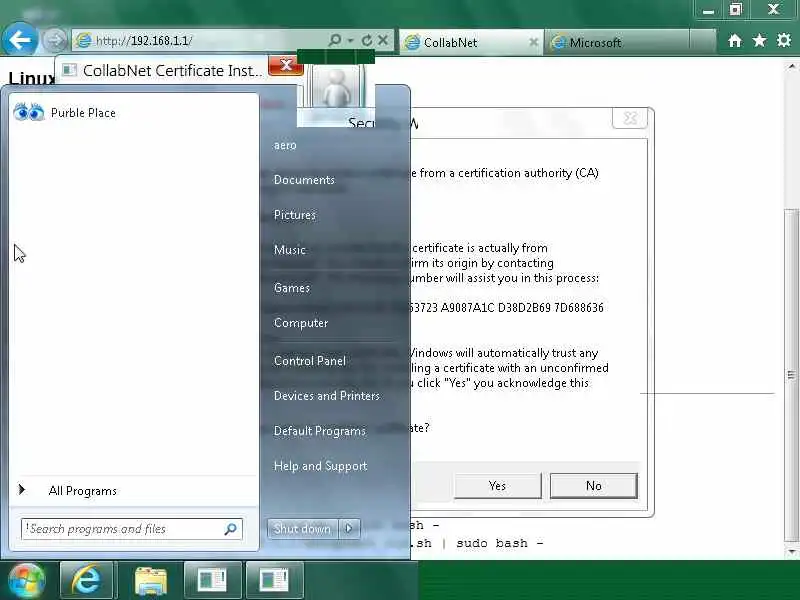This screenshot has height=600, width=800.
Task: Click CollabNet Certificate window title icon
Action: point(70,70)
